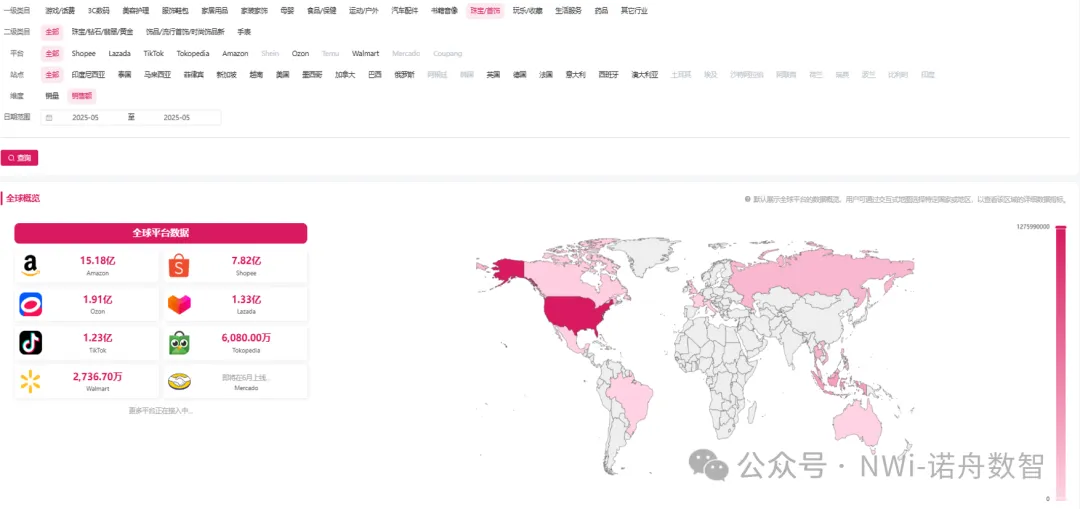Switch to 珠宝/首饰 primary category

(485, 11)
